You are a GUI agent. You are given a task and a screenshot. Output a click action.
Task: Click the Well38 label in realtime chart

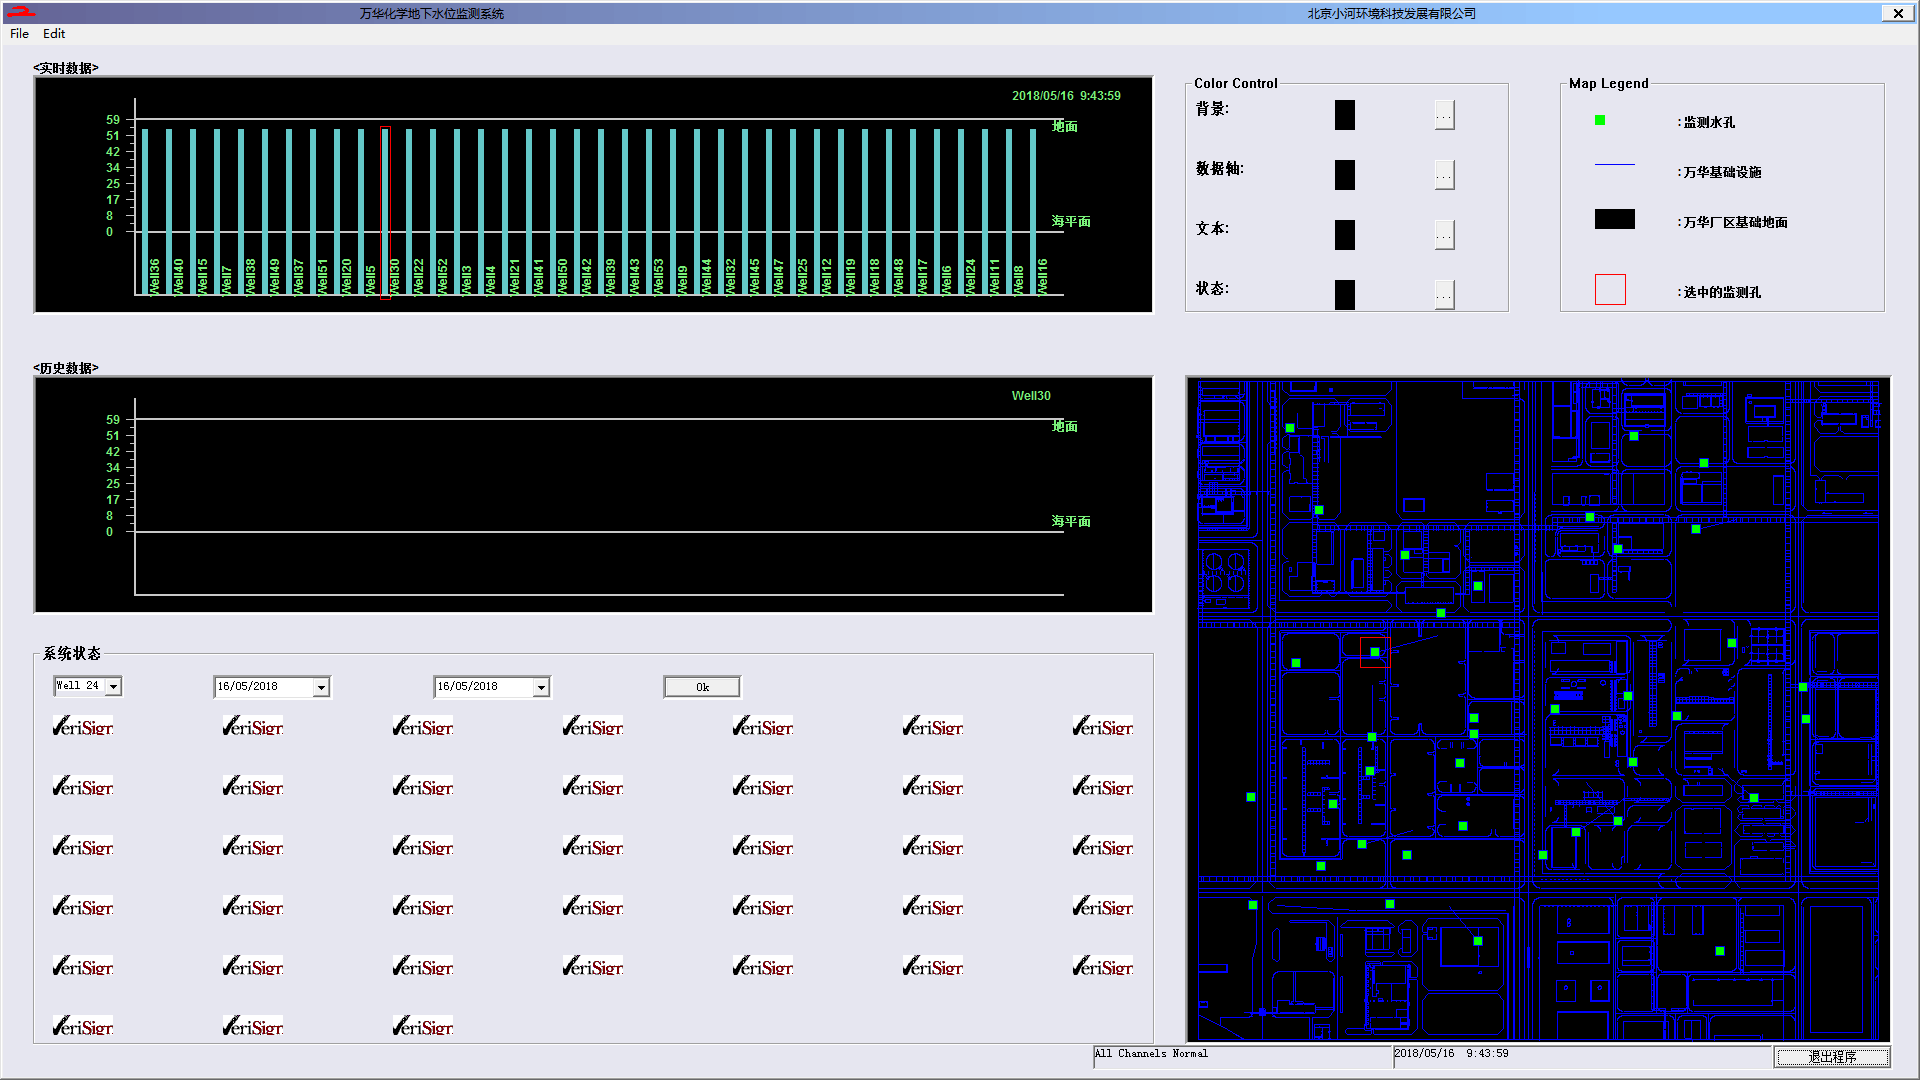[251, 276]
